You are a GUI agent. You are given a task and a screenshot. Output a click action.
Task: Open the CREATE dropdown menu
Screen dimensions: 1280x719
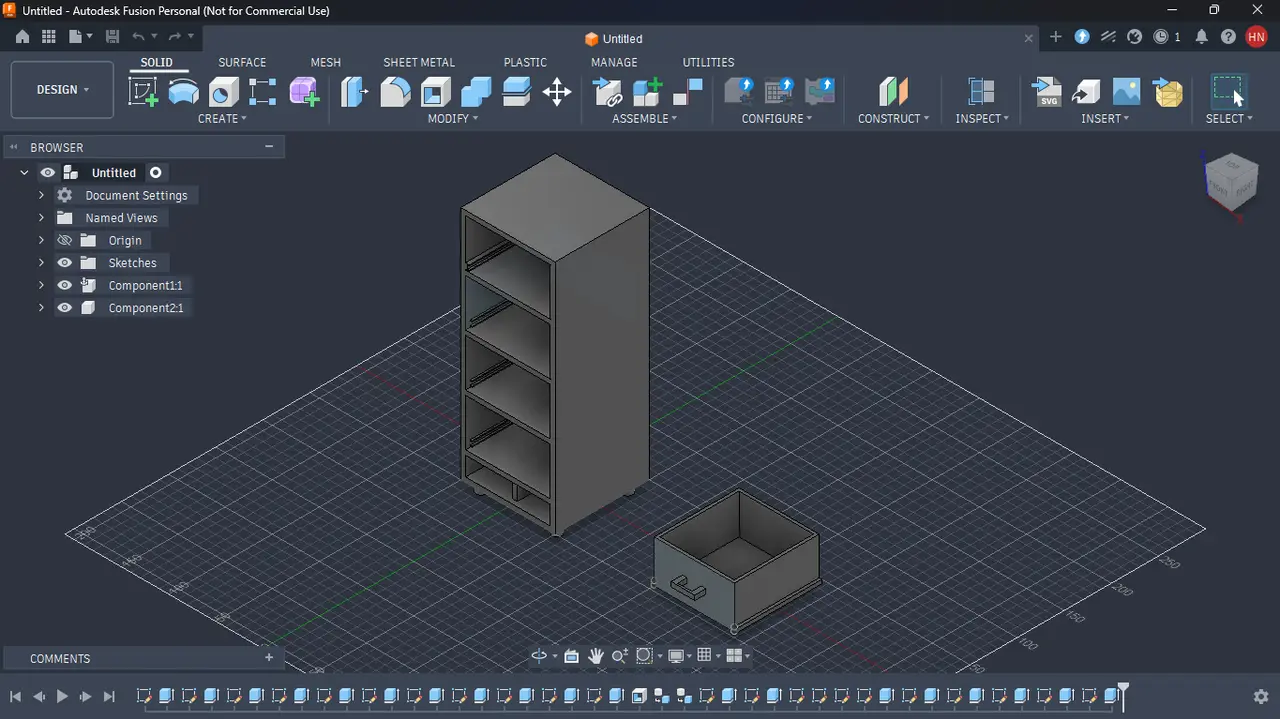[222, 118]
